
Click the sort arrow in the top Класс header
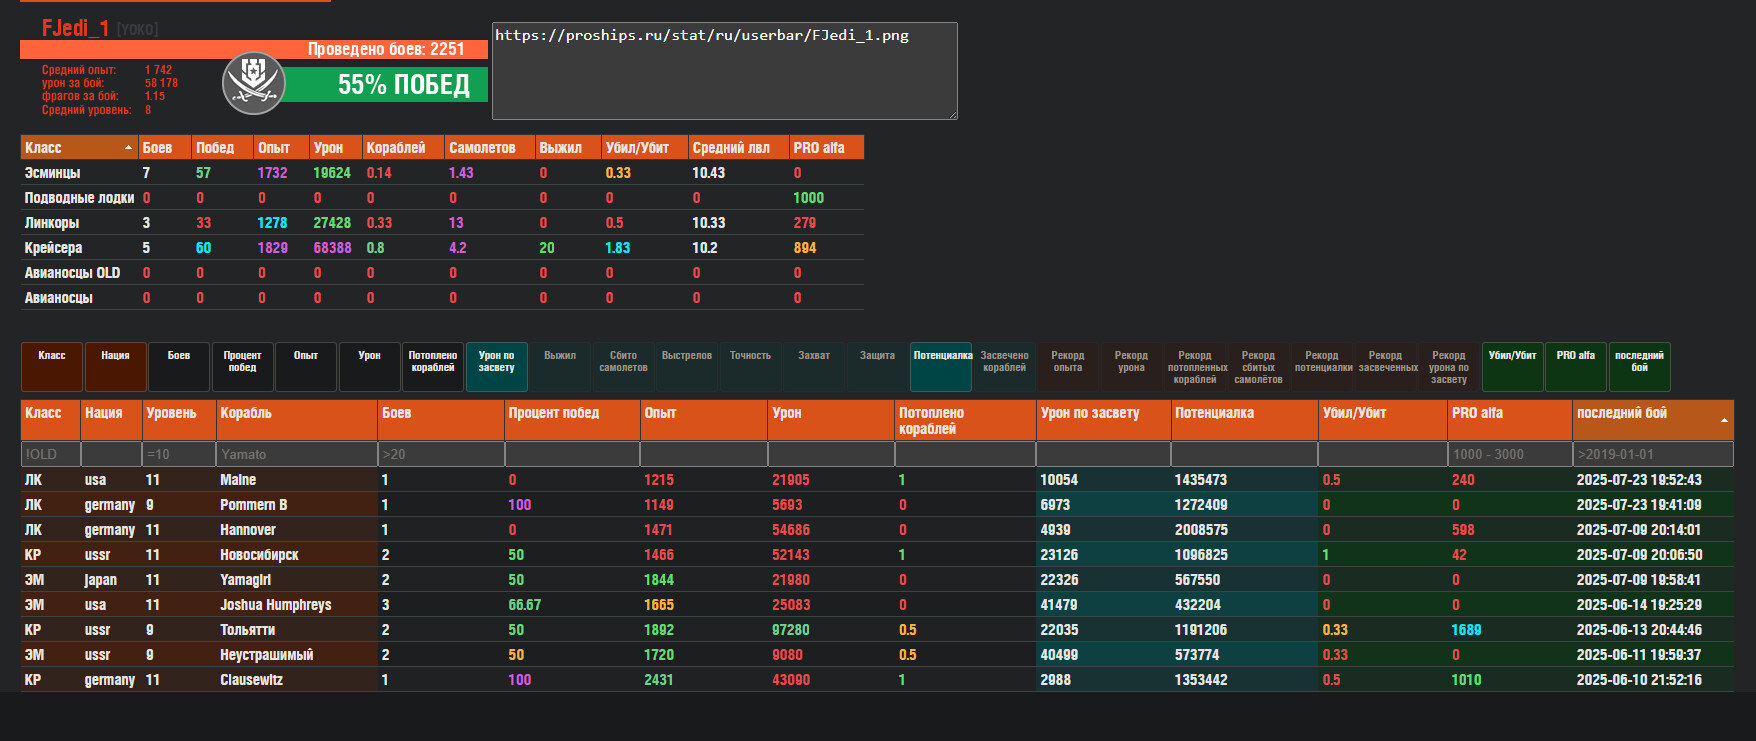[x=128, y=148]
